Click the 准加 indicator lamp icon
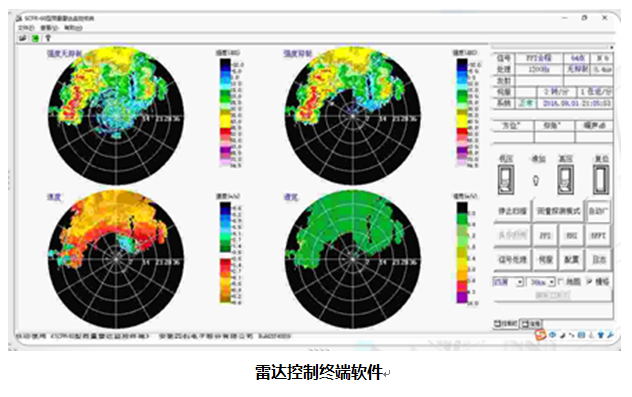632x397 pixels. [x=536, y=180]
